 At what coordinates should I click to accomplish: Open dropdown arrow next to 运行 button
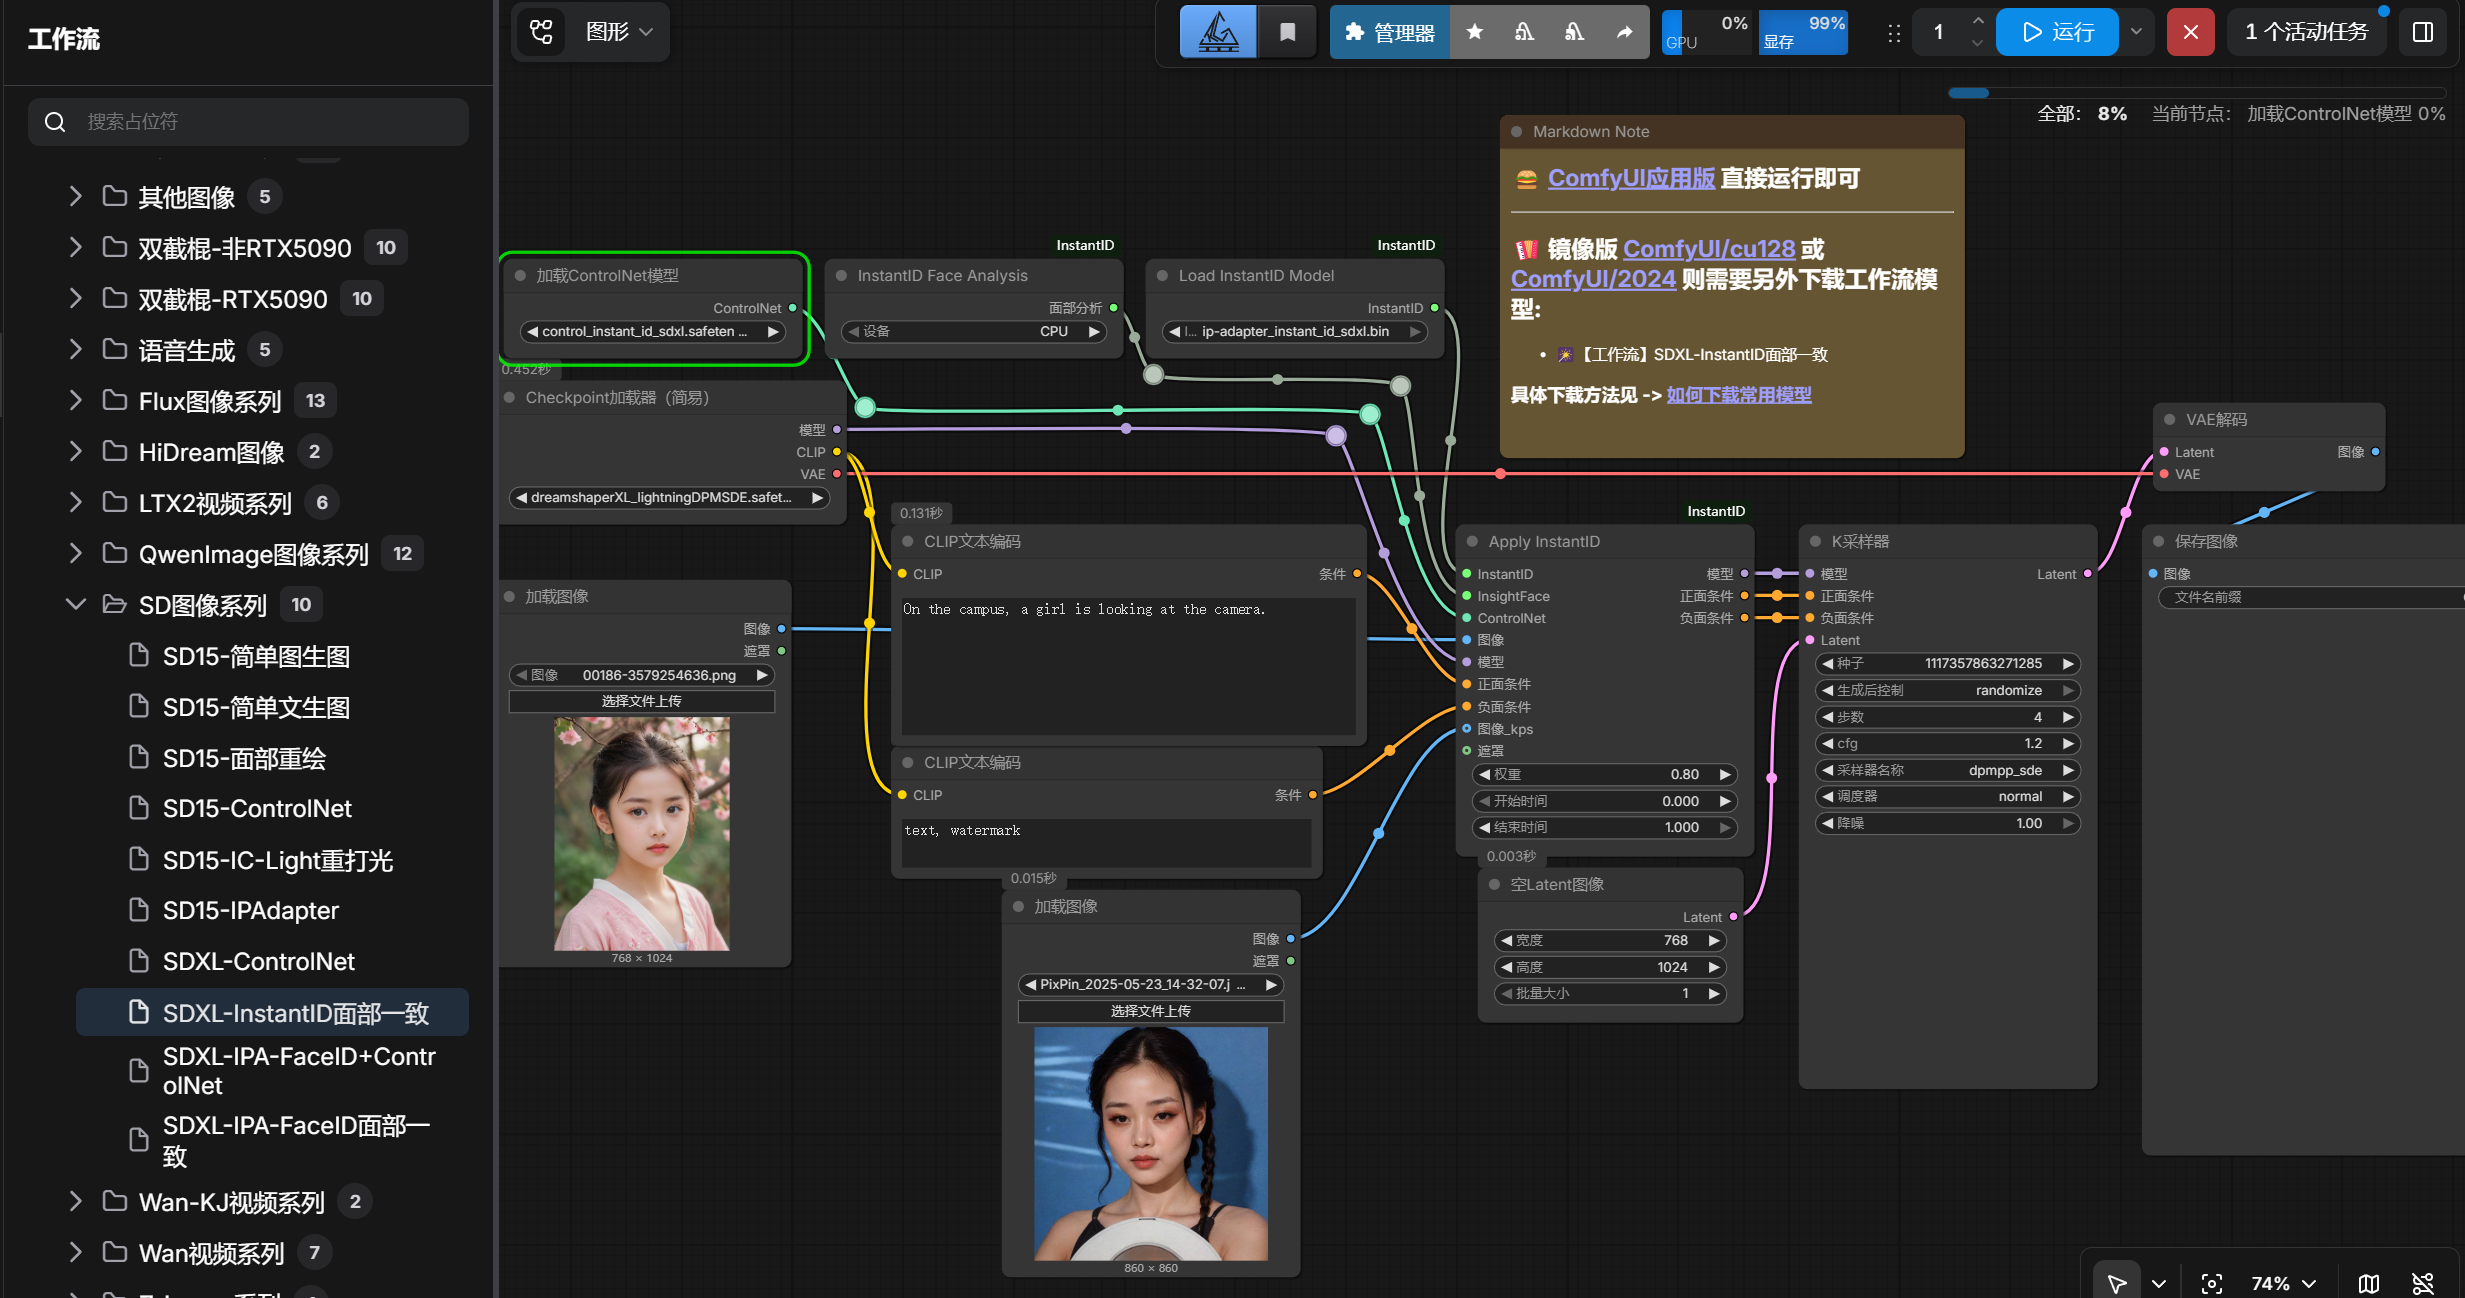pos(2136,32)
